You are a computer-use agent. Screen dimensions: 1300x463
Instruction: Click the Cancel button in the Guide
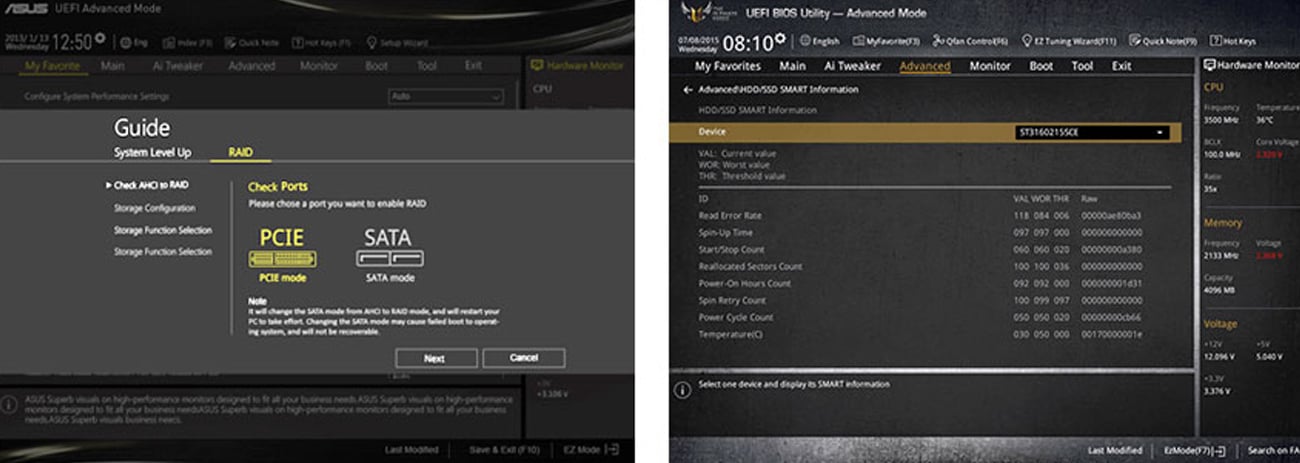tap(523, 358)
